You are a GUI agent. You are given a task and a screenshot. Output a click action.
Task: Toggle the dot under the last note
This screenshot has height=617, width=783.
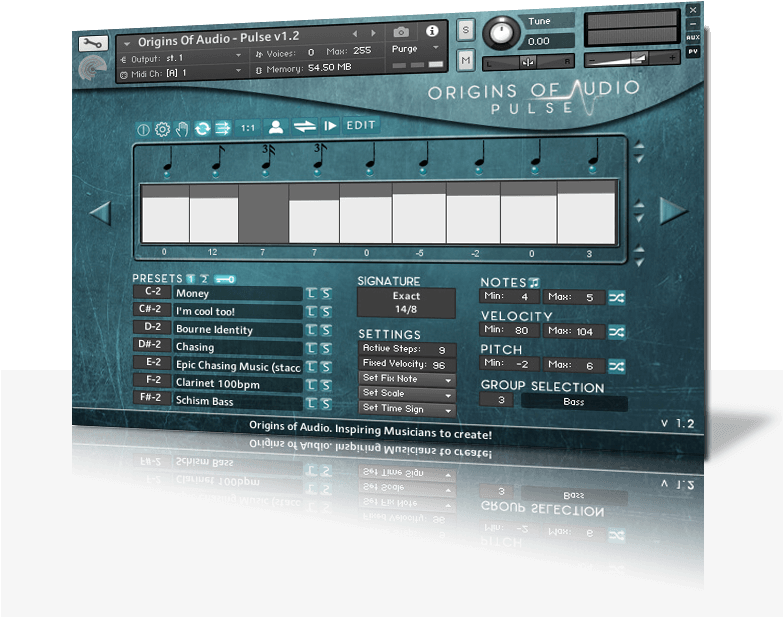[592, 169]
